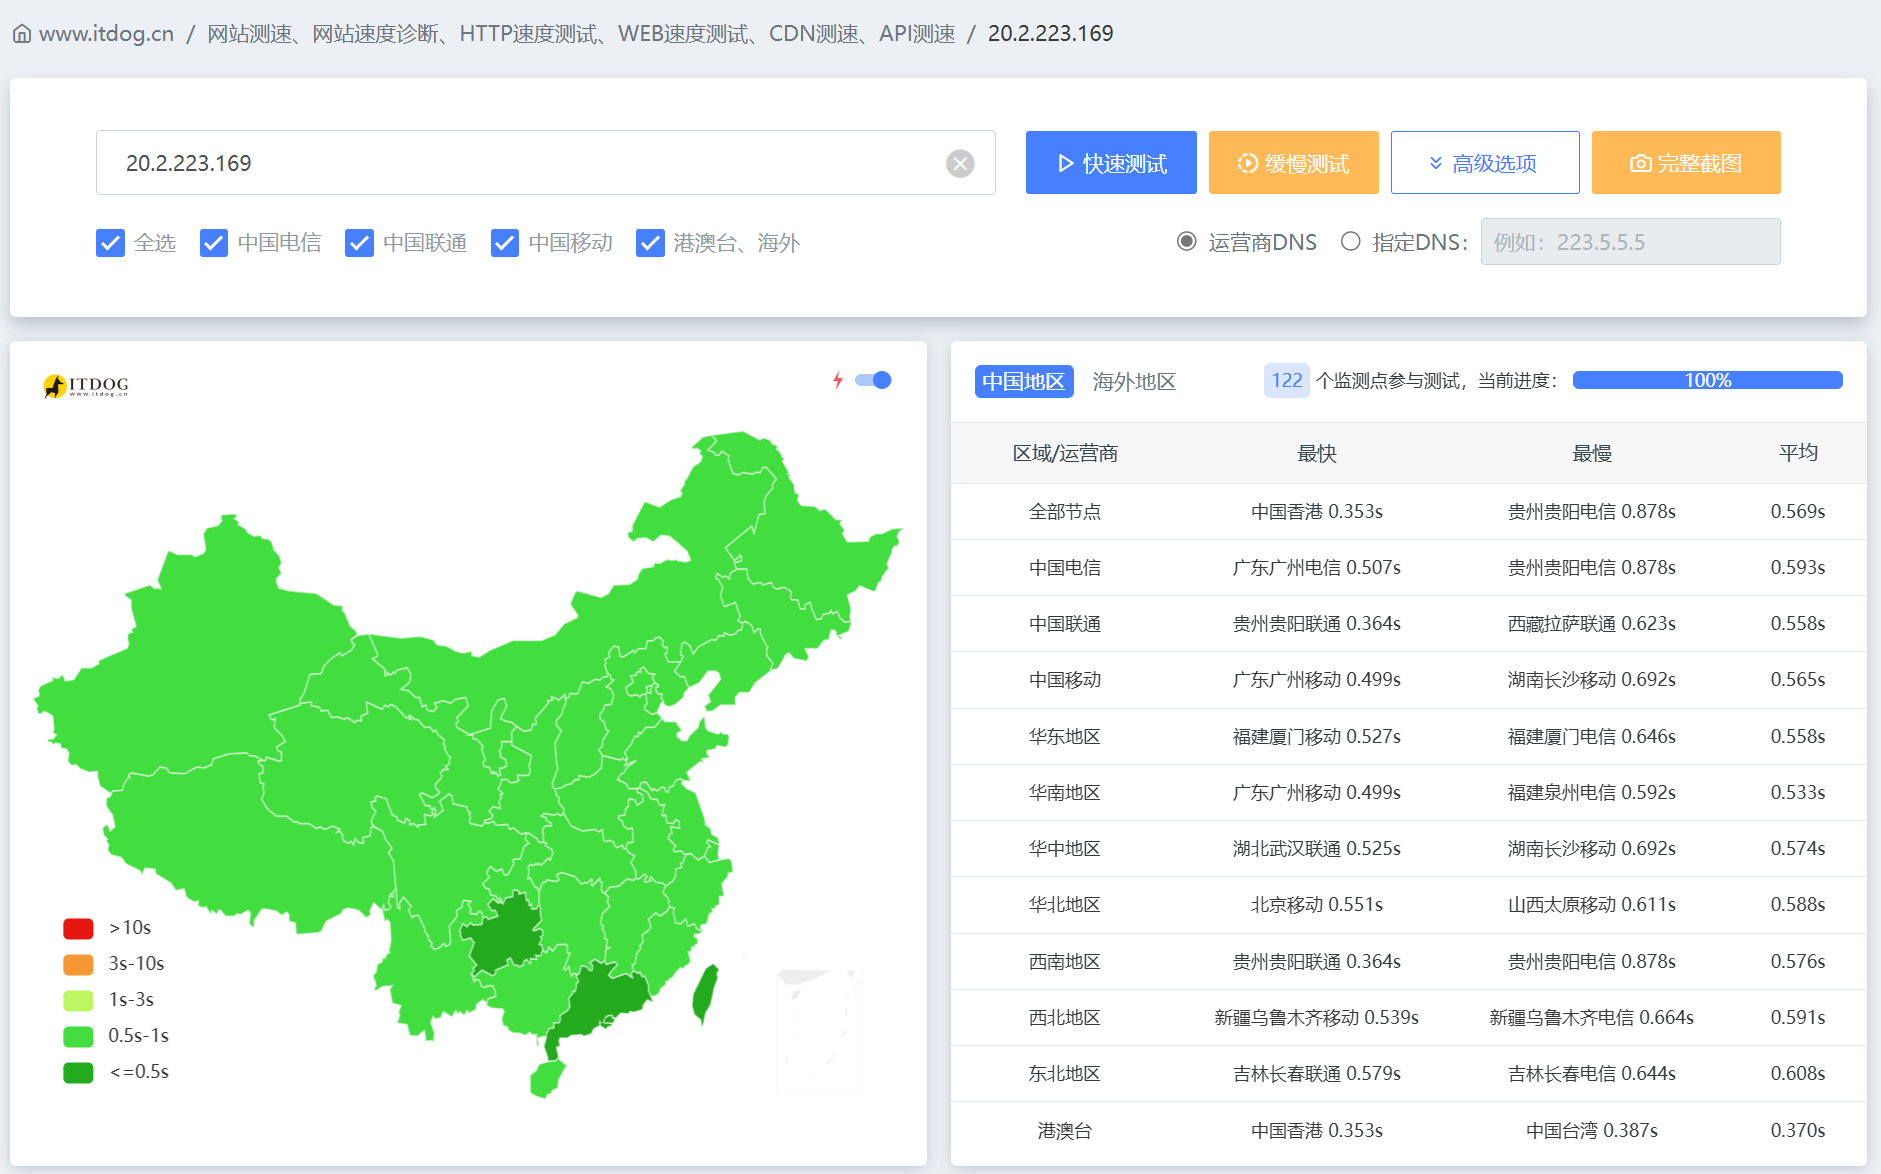Click 贵州贵阳电信 0.878s in 全部节点 row
This screenshot has height=1174, width=1881.
[1592, 512]
